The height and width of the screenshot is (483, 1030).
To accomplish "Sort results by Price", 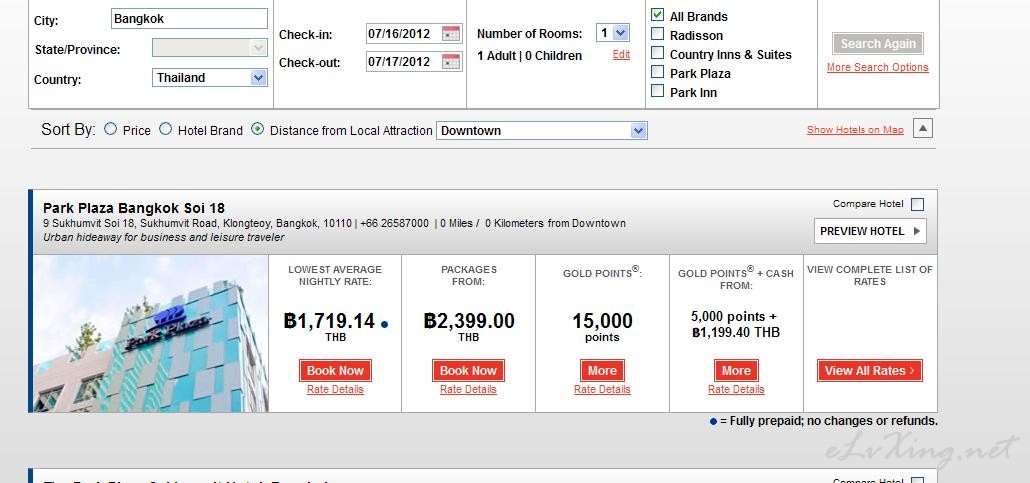I will click(x=110, y=129).
